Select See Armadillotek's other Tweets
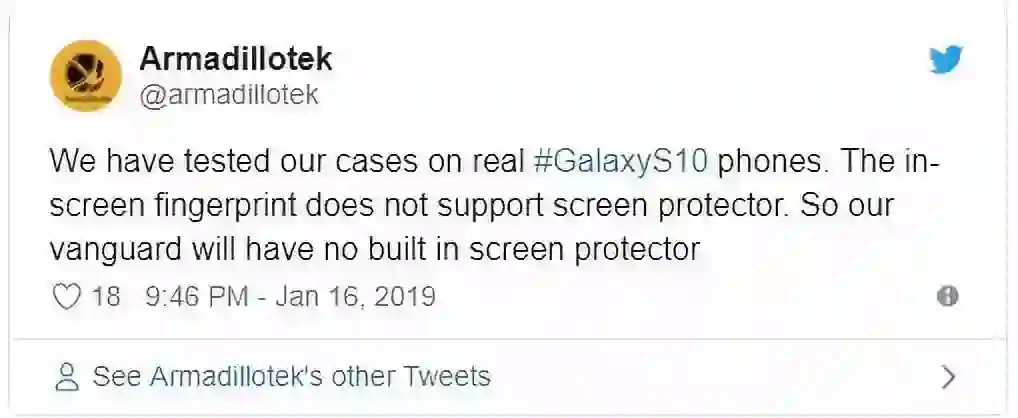Screen dimensions: 1018x418 click(x=292, y=376)
